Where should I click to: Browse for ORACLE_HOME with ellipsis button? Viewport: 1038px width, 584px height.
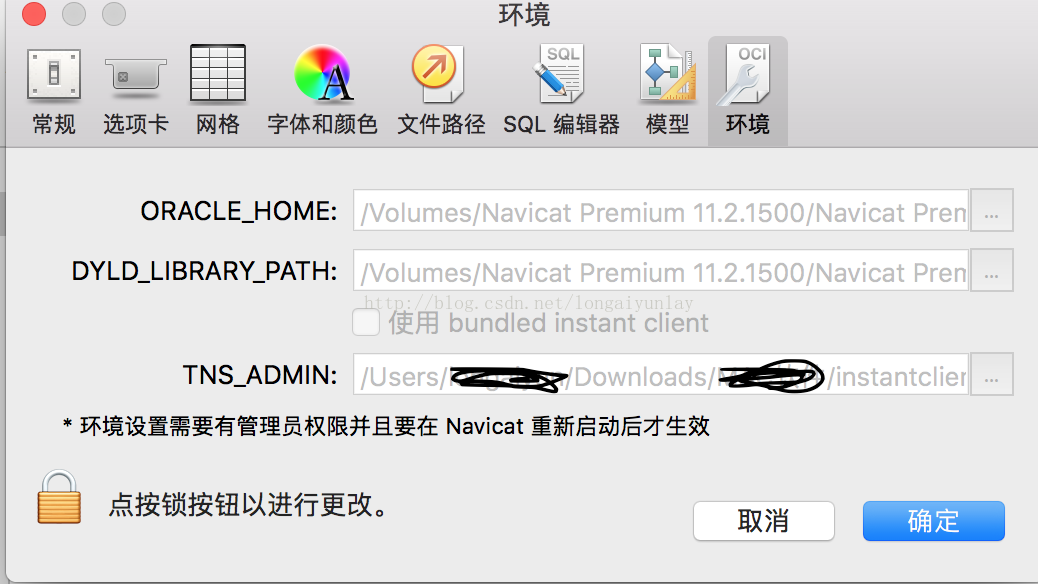click(991, 211)
